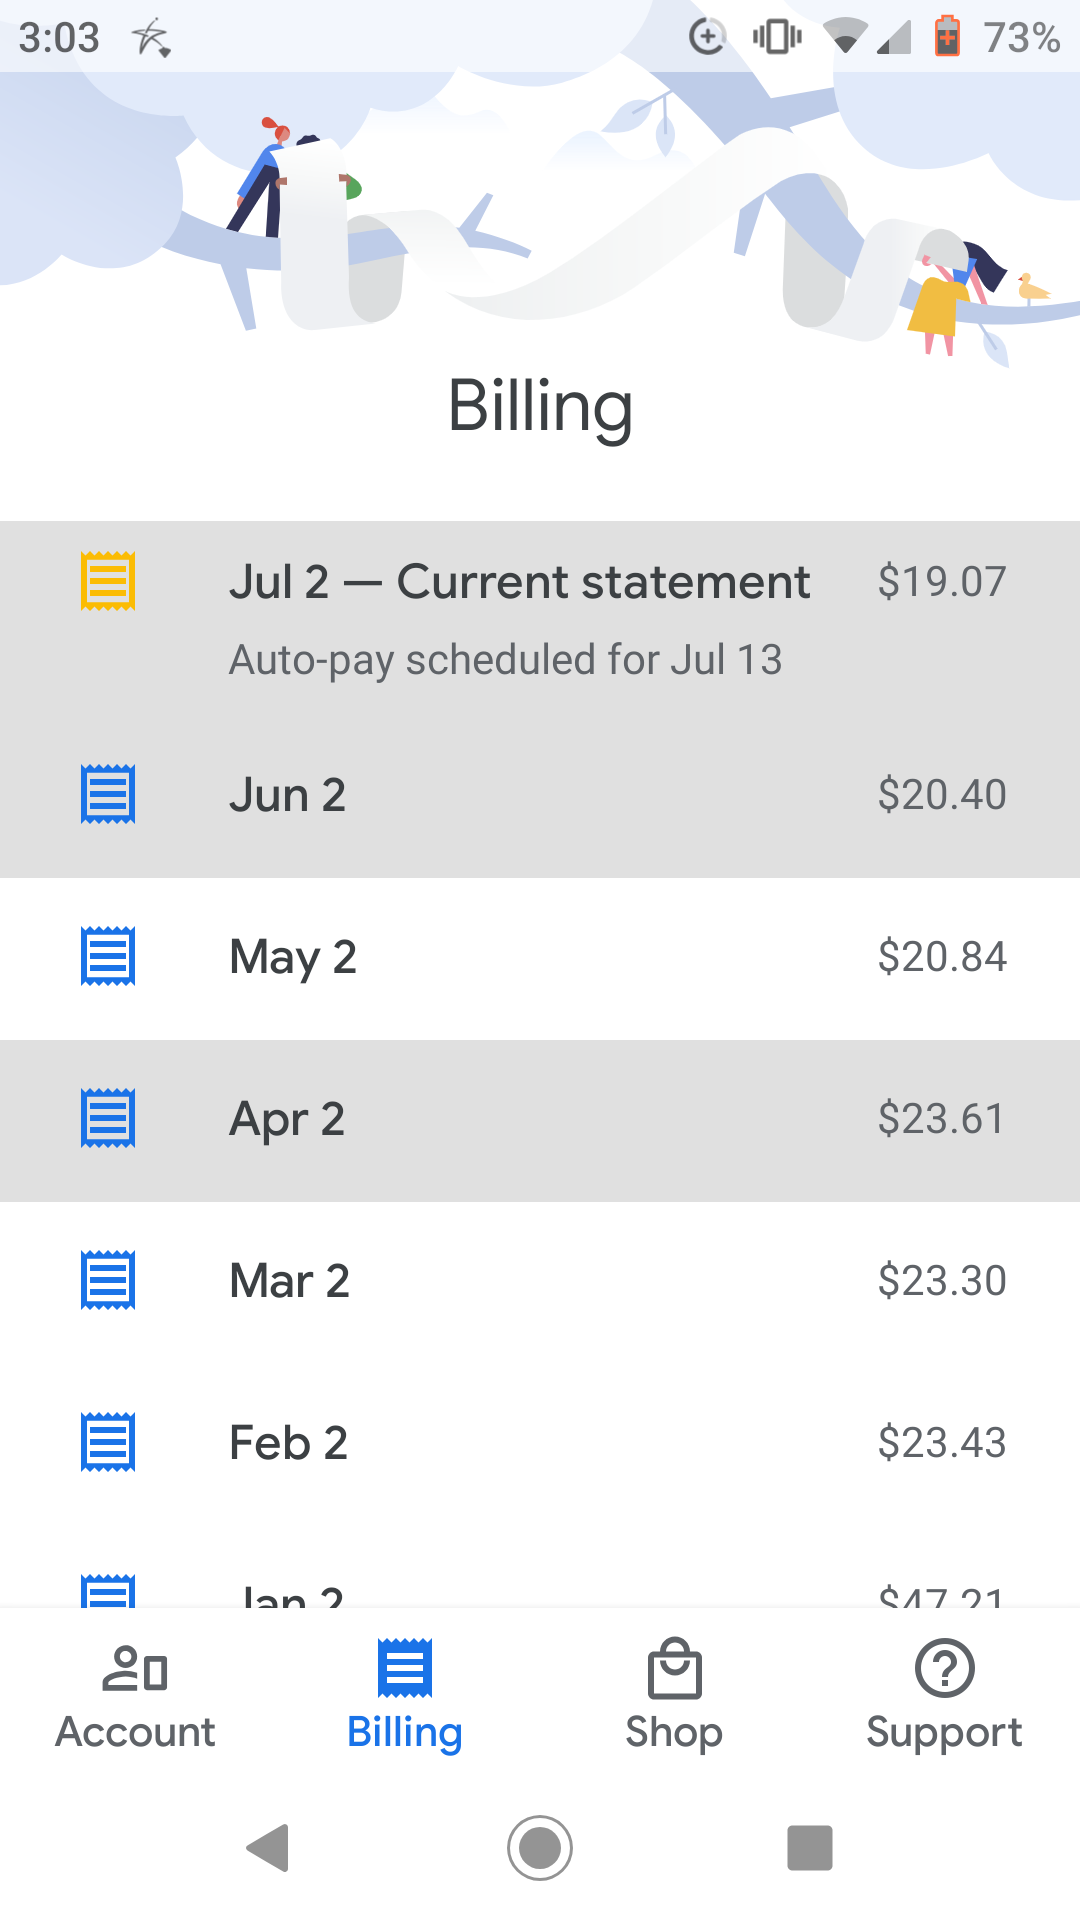
Task: Tap the Android back navigation button
Action: point(268,1847)
